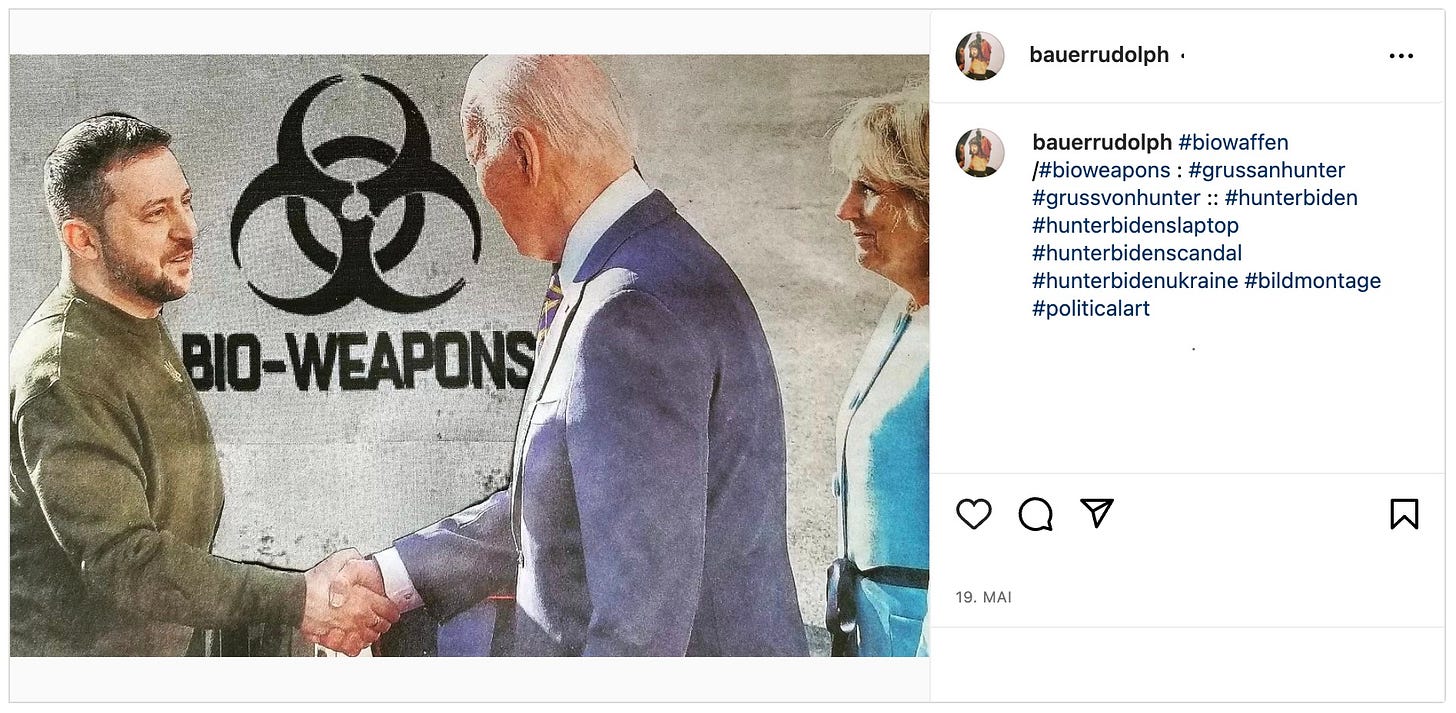Image resolution: width=1456 pixels, height=713 pixels.
Task: Open the bauerrudolph username in the header
Action: (x=1099, y=55)
